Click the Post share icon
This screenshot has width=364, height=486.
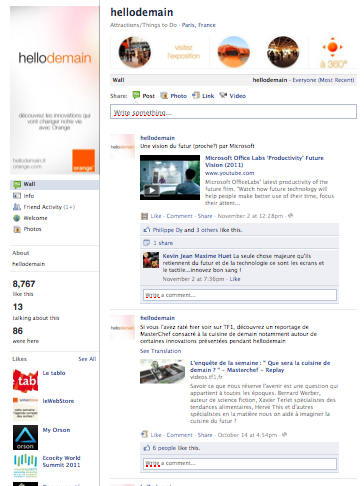pos(136,95)
